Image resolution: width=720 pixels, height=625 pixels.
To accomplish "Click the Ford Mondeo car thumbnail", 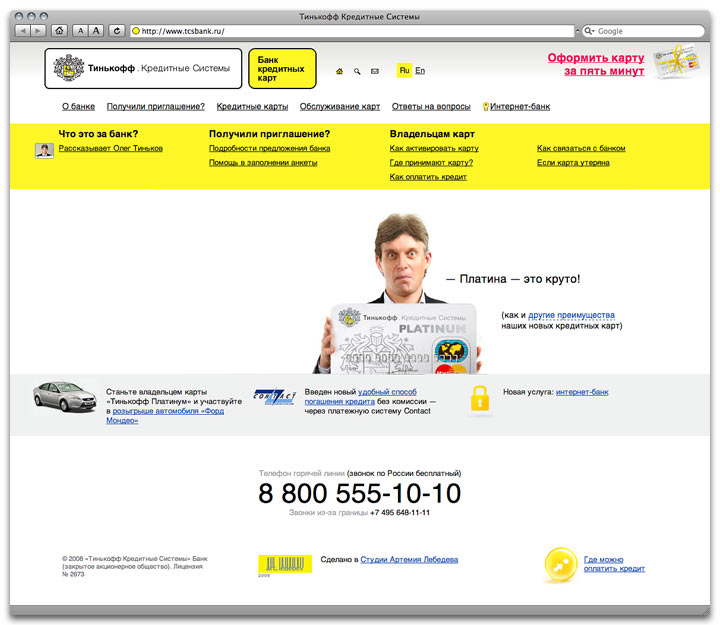I will (62, 397).
